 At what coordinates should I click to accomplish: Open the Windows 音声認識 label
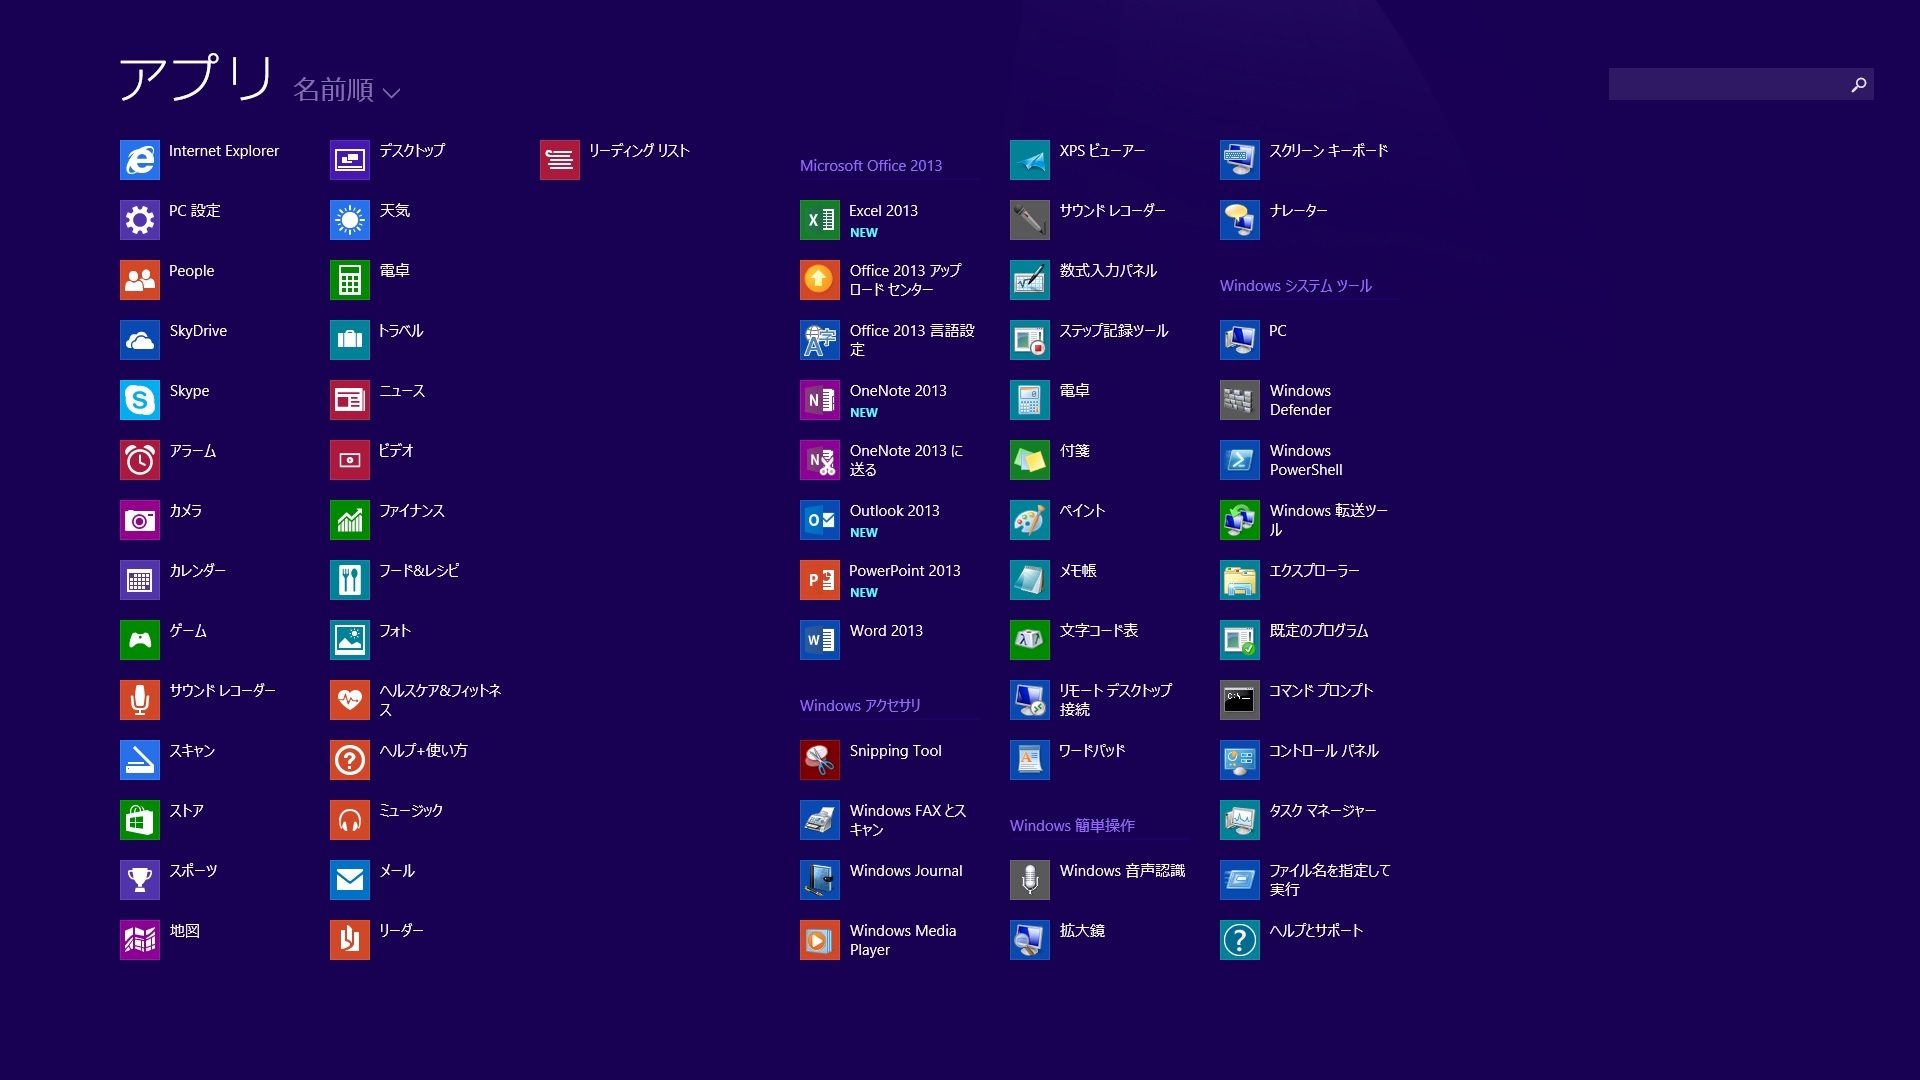coord(1122,871)
